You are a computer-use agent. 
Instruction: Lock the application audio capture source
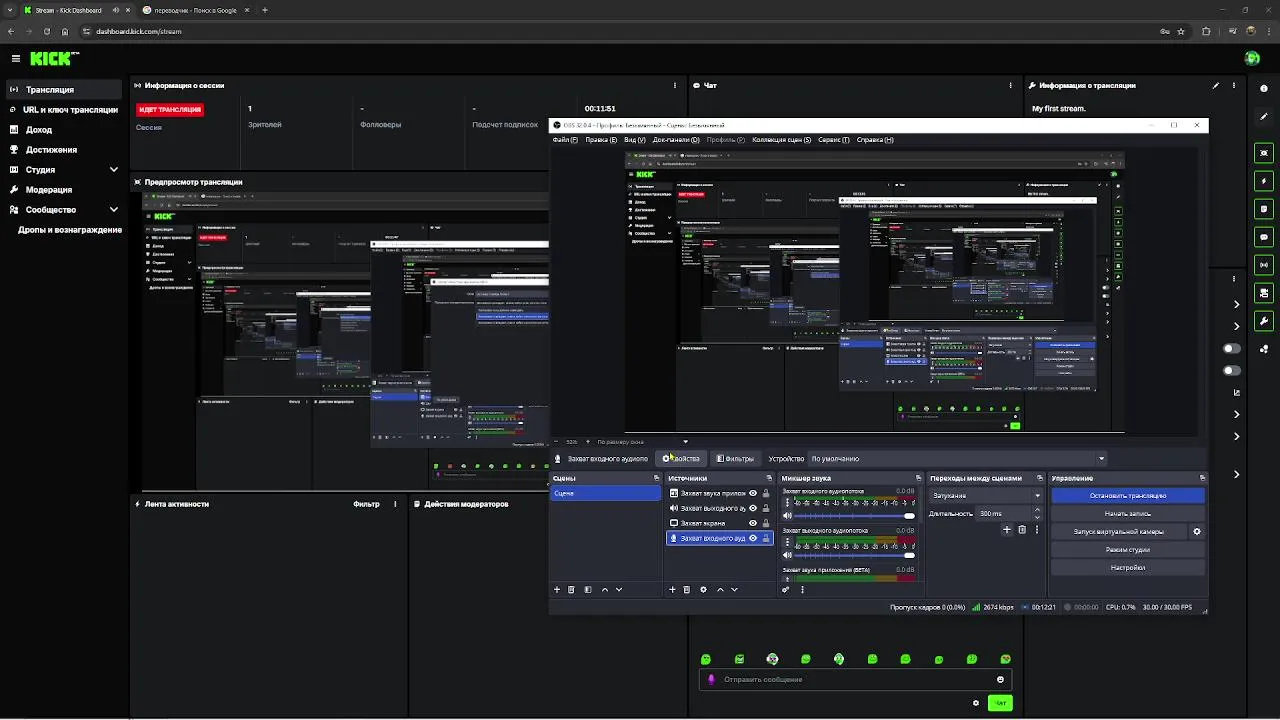pyautogui.click(x=767, y=494)
